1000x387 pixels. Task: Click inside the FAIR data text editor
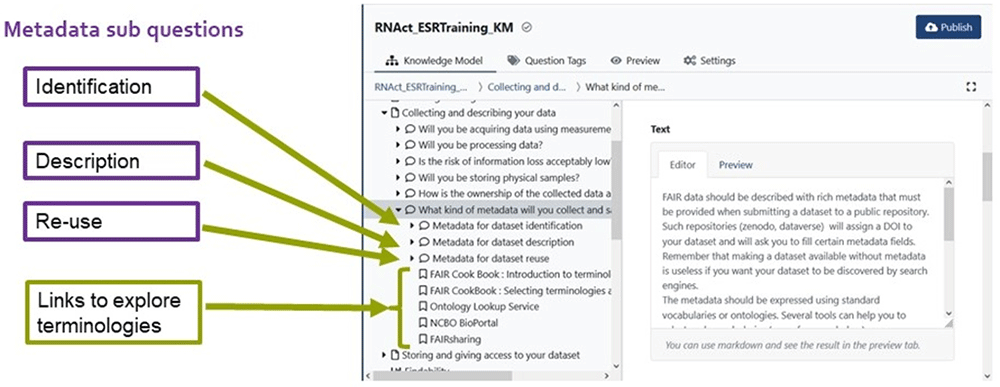(797, 254)
